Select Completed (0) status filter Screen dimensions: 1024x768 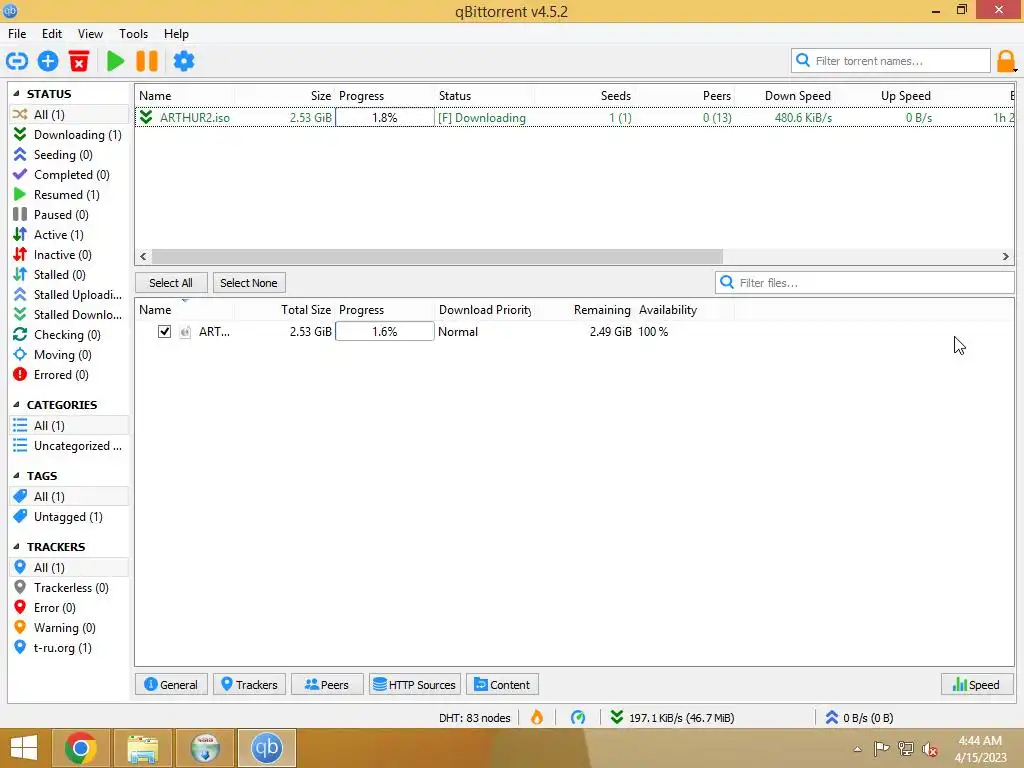click(x=69, y=174)
